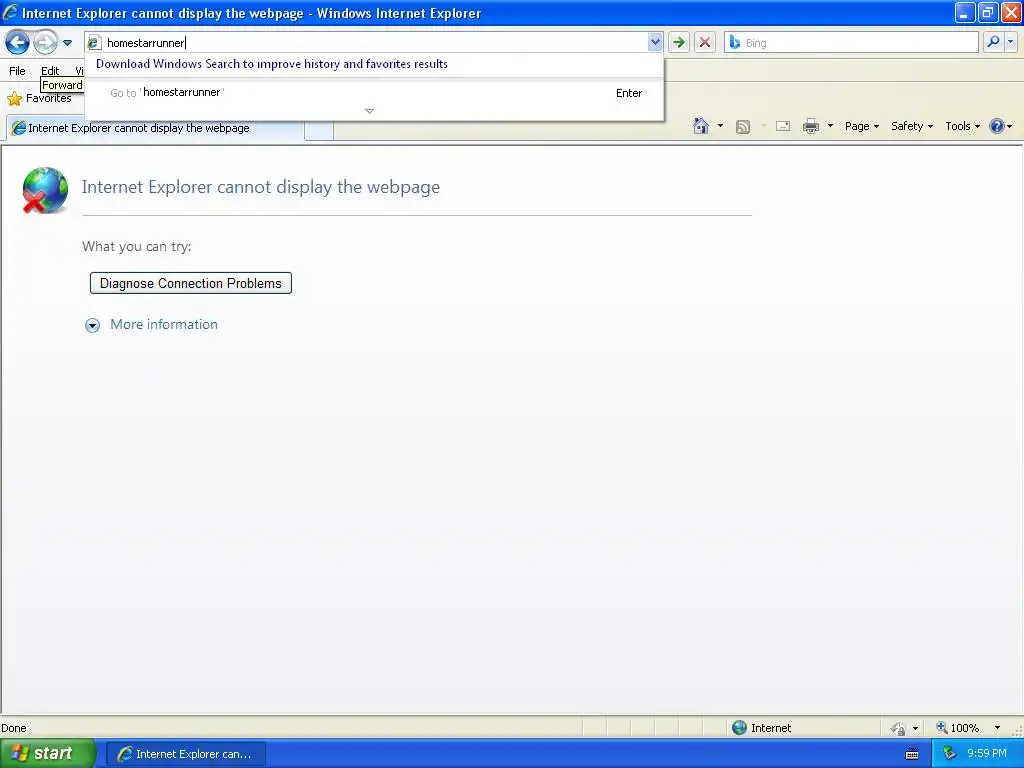Click Internet Explorer taskbar button
This screenshot has height=768, width=1024.
[x=185, y=754]
